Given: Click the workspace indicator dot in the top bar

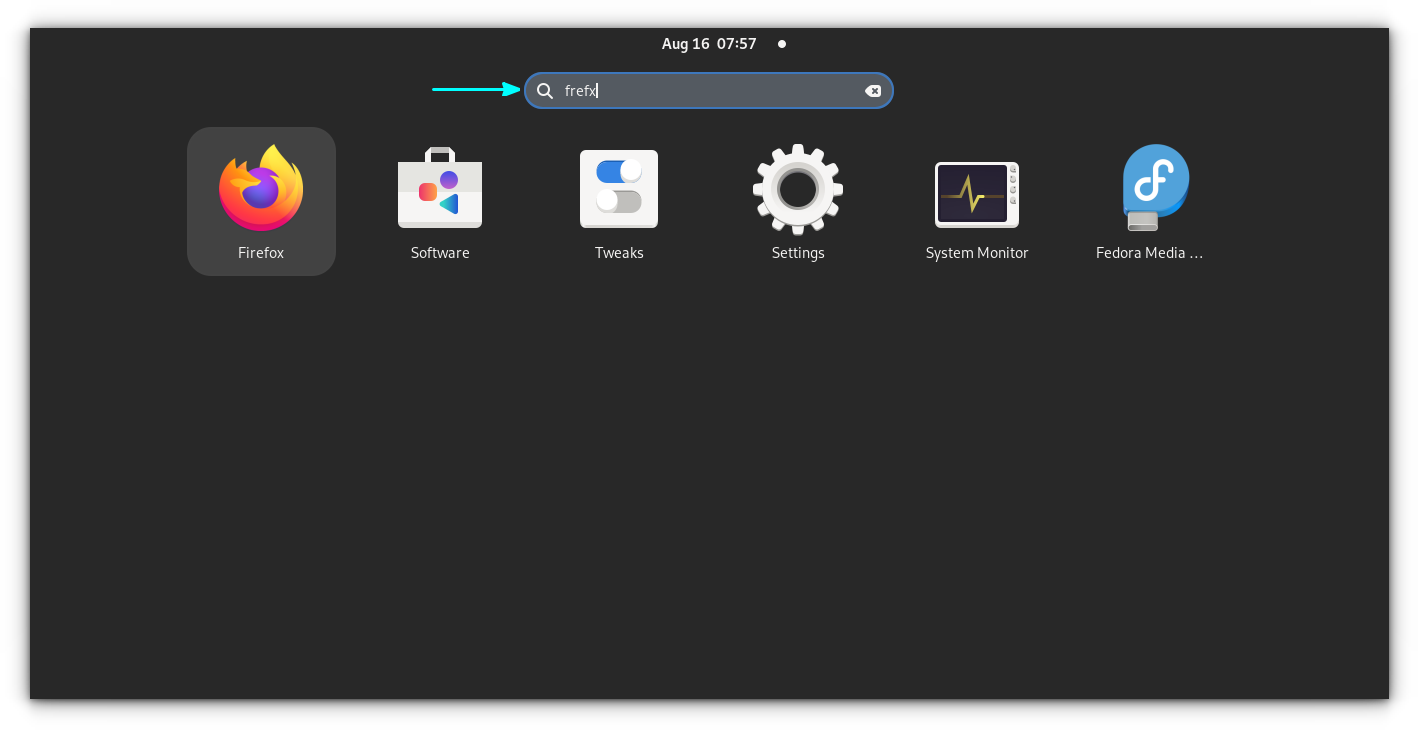Looking at the screenshot, I should 781,43.
